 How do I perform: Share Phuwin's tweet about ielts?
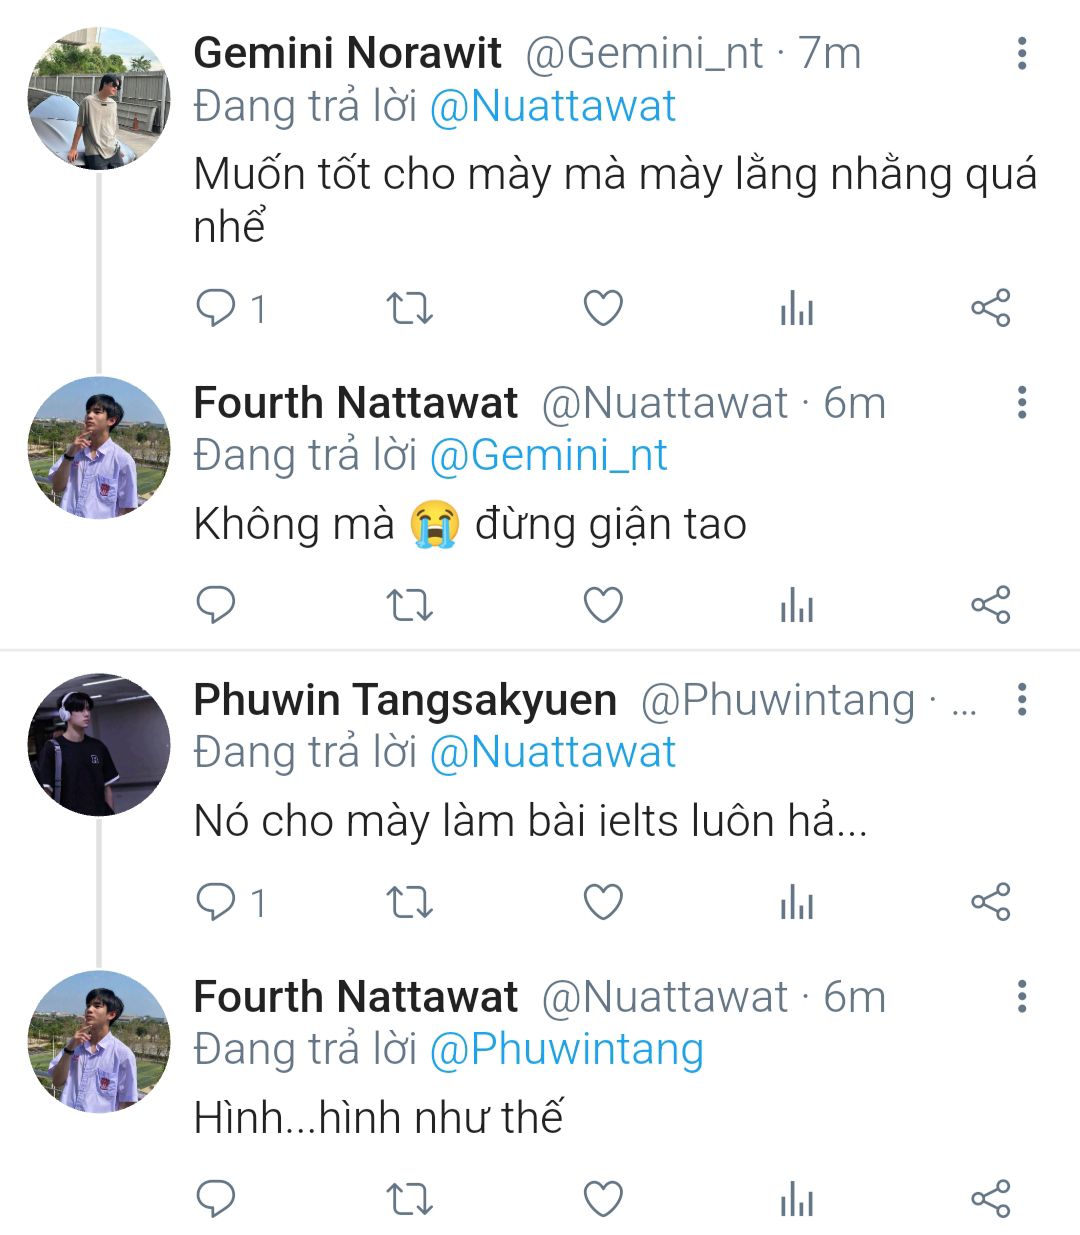point(990,902)
